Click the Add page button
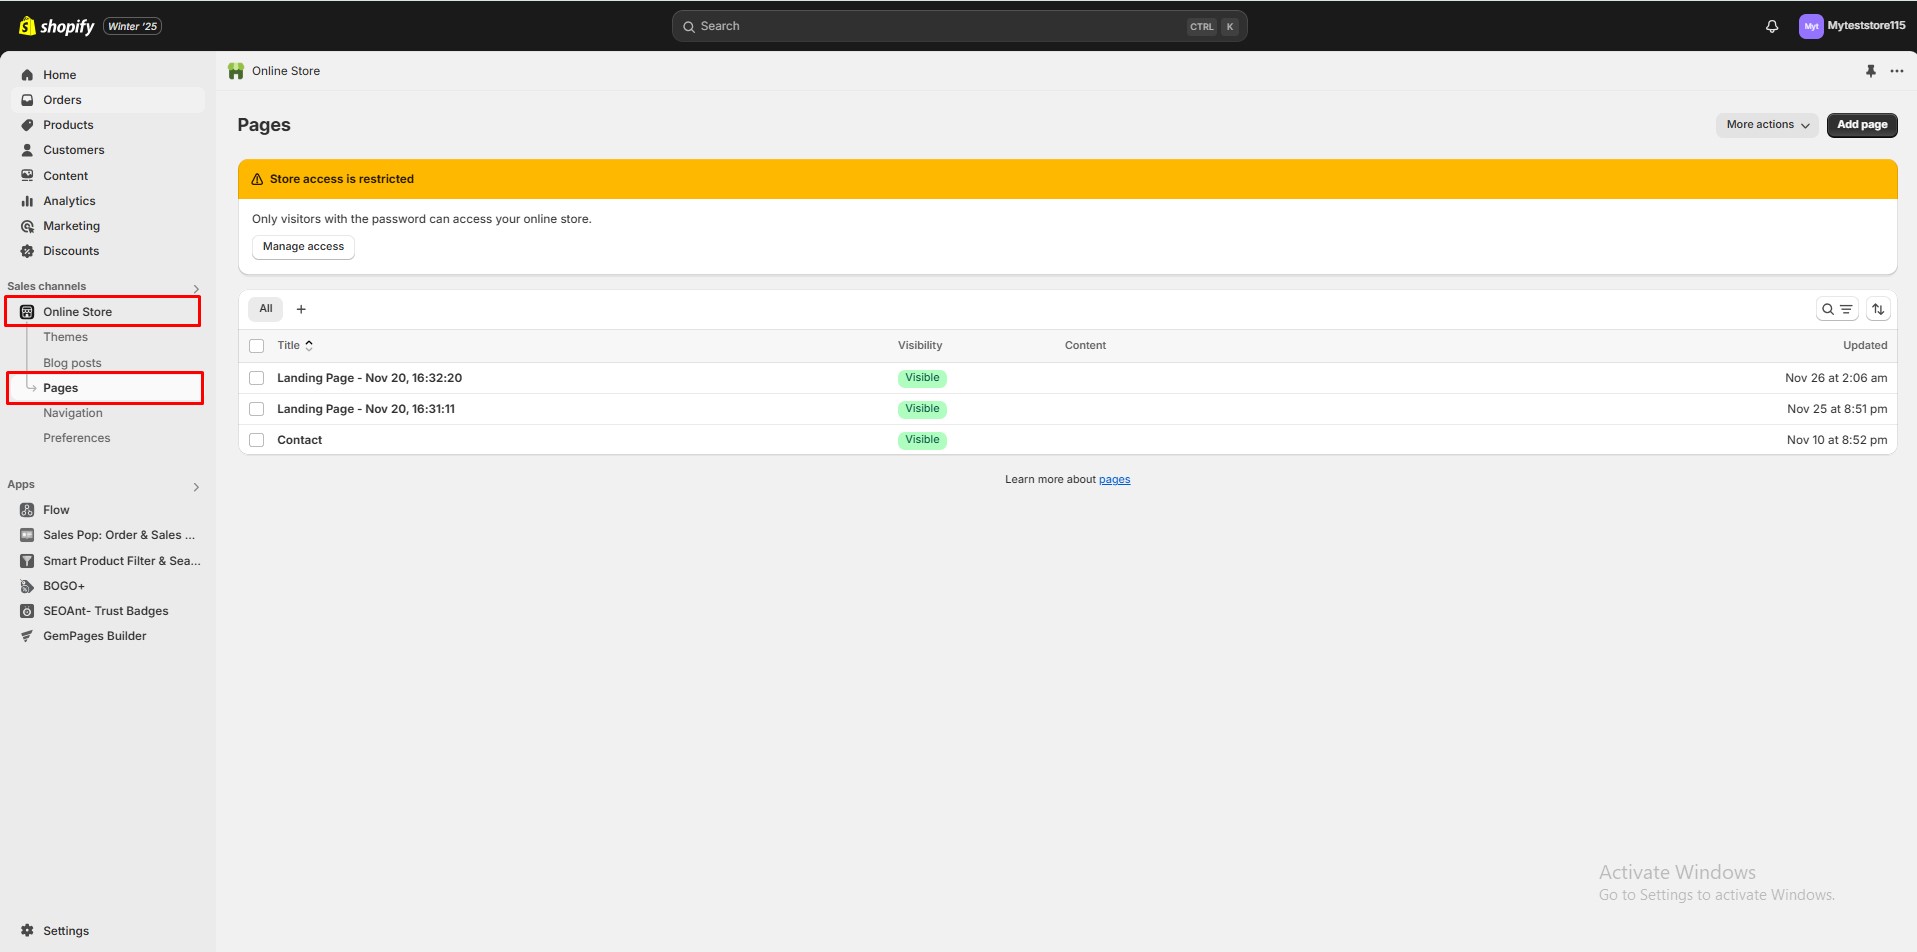The image size is (1917, 952). (1860, 124)
